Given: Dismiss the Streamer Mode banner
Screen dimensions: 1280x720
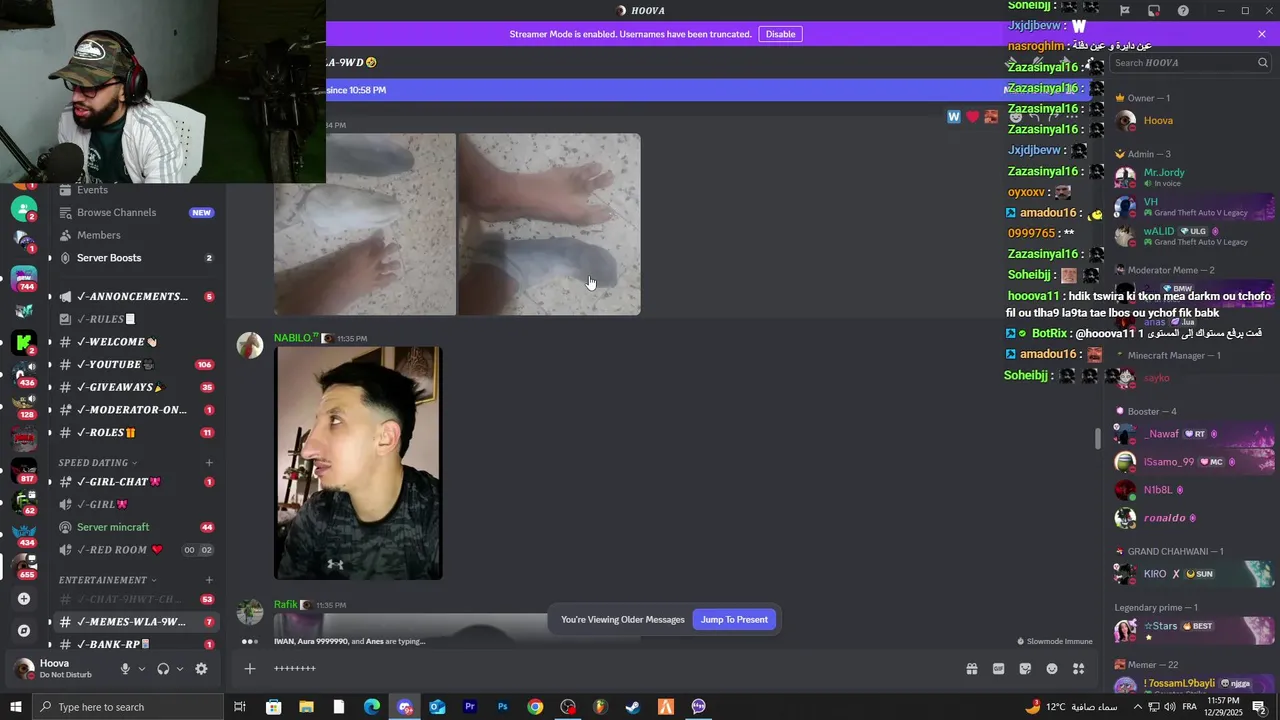Looking at the screenshot, I should pyautogui.click(x=1262, y=34).
